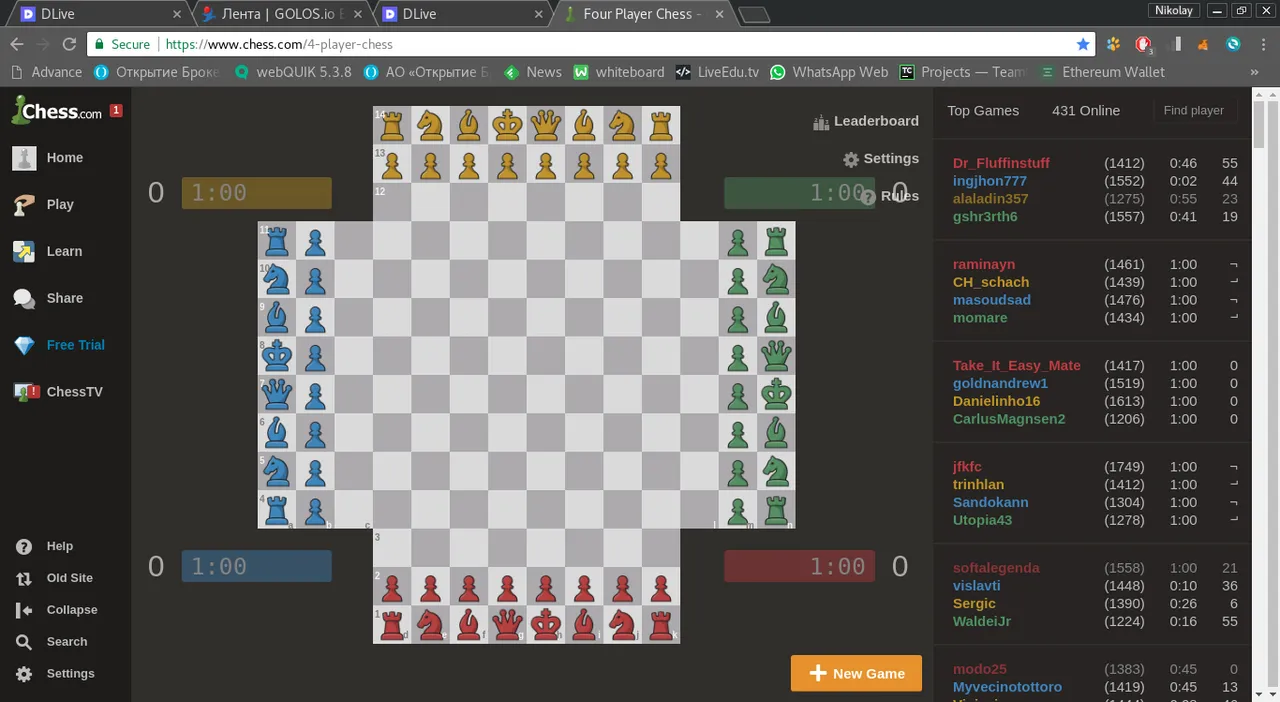Click the blue player's 1:00 clock
1280x702 pixels.
coord(256,566)
